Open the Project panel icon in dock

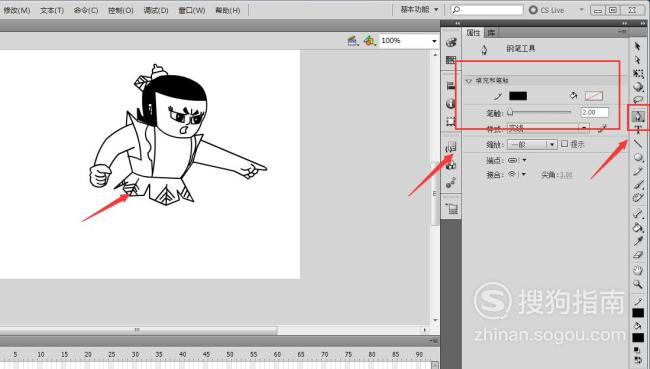[451, 209]
